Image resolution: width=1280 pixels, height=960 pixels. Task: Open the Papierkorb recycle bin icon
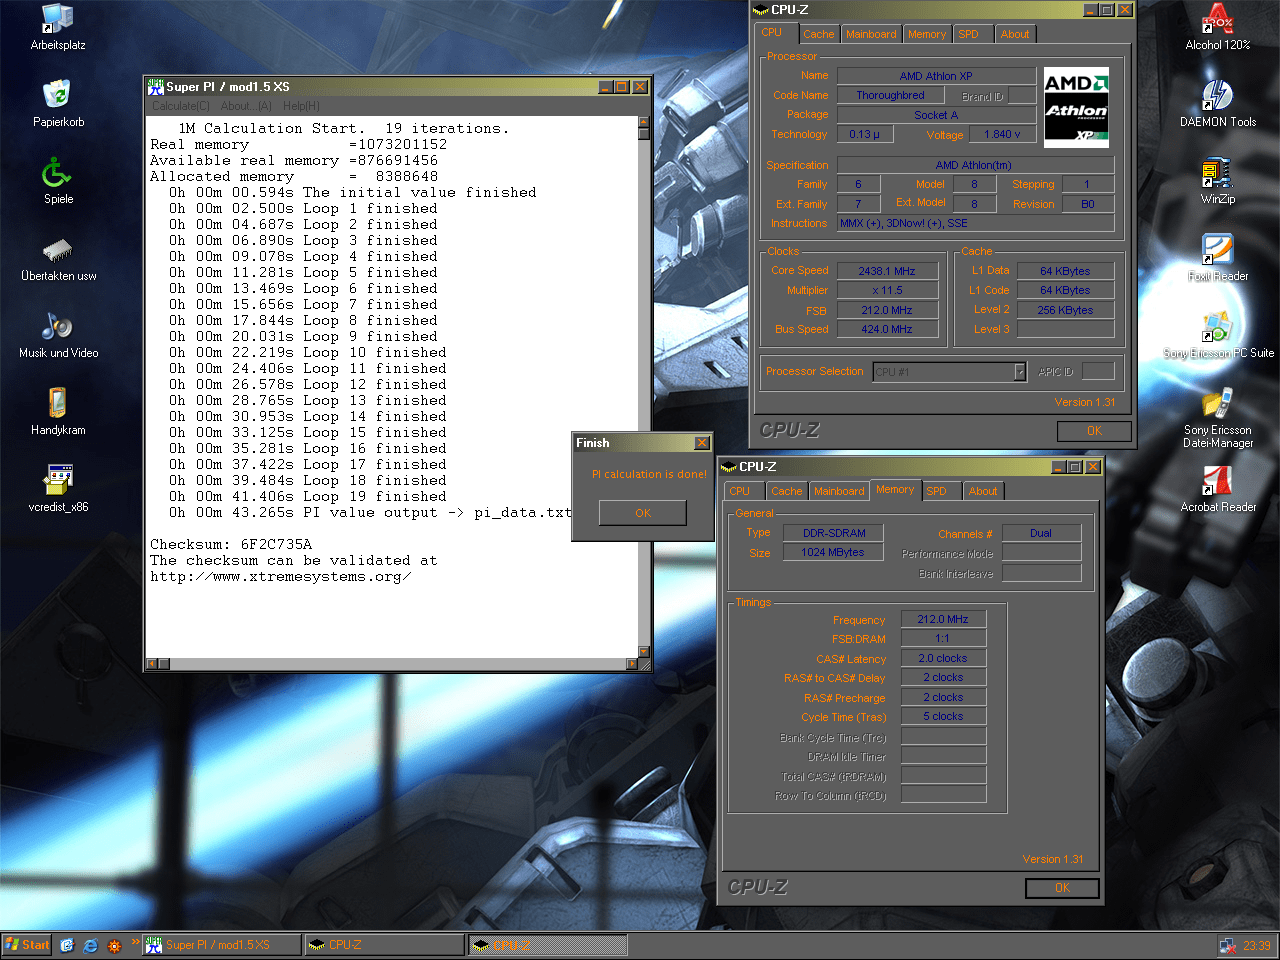pos(58,96)
